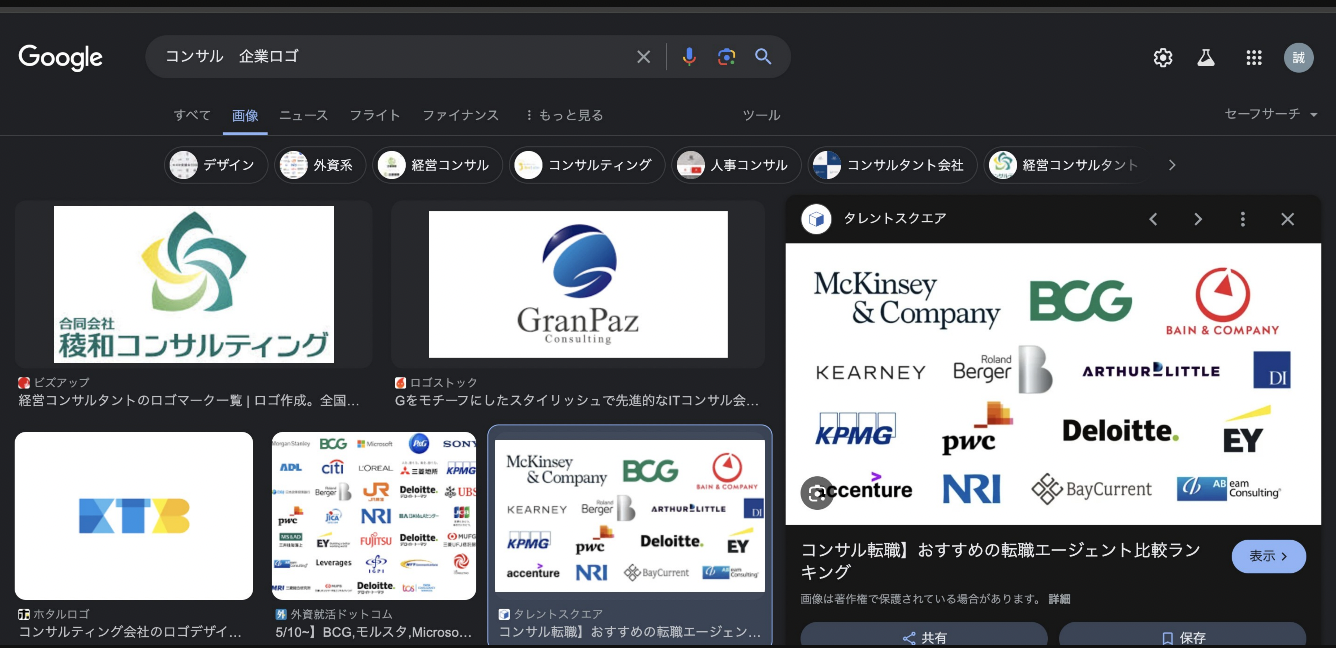Select the 画像 tab

[x=245, y=115]
